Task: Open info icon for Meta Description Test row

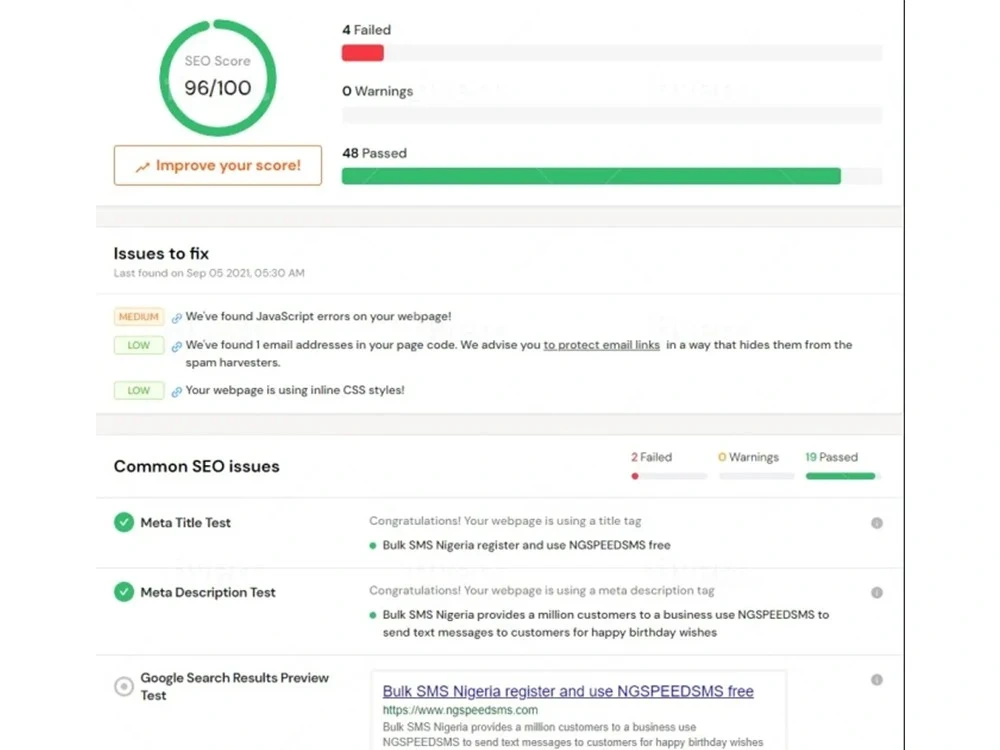Action: [877, 592]
